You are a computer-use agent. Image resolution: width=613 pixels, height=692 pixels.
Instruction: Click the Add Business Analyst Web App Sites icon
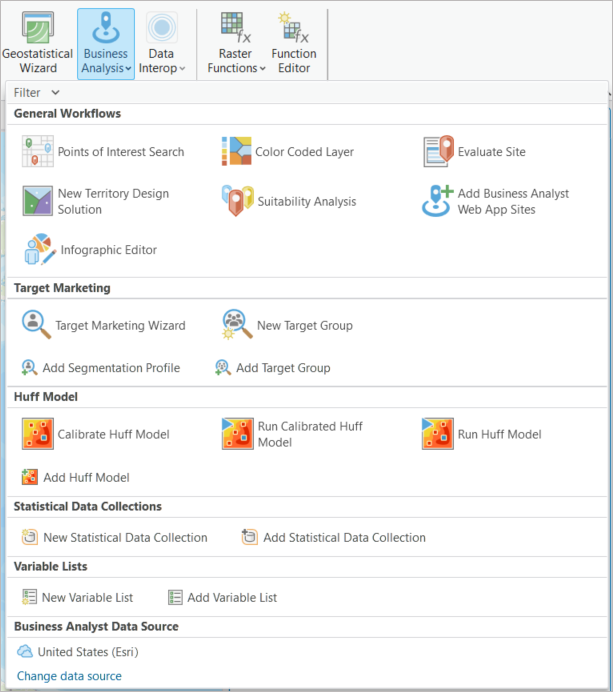click(437, 201)
